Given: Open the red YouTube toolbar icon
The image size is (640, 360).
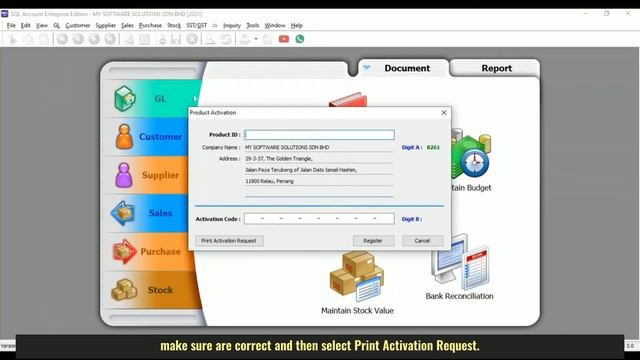Looking at the screenshot, I should pos(284,39).
